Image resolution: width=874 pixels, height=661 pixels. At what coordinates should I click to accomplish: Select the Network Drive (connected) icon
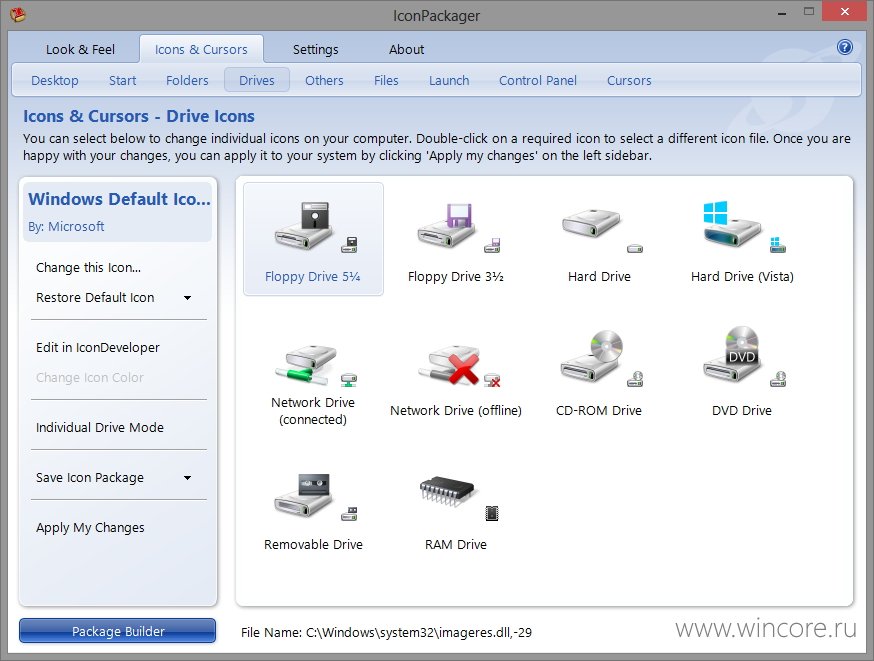click(x=313, y=385)
